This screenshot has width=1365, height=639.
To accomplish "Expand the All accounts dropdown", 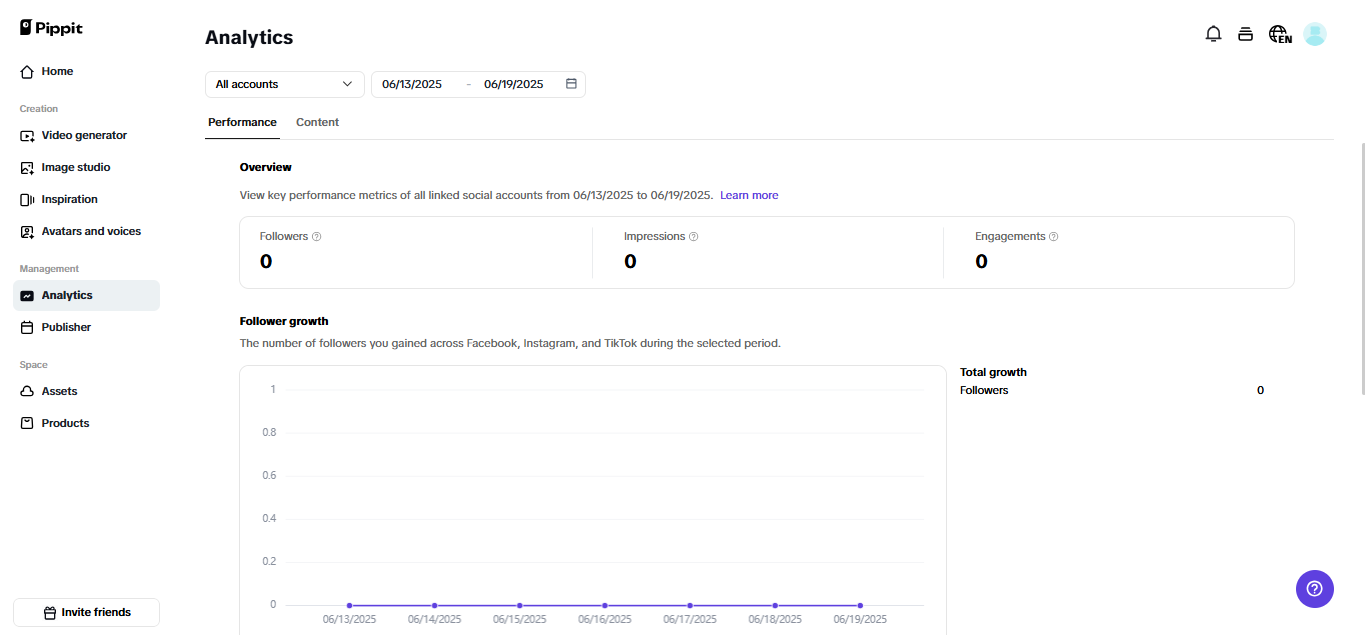I will [284, 84].
